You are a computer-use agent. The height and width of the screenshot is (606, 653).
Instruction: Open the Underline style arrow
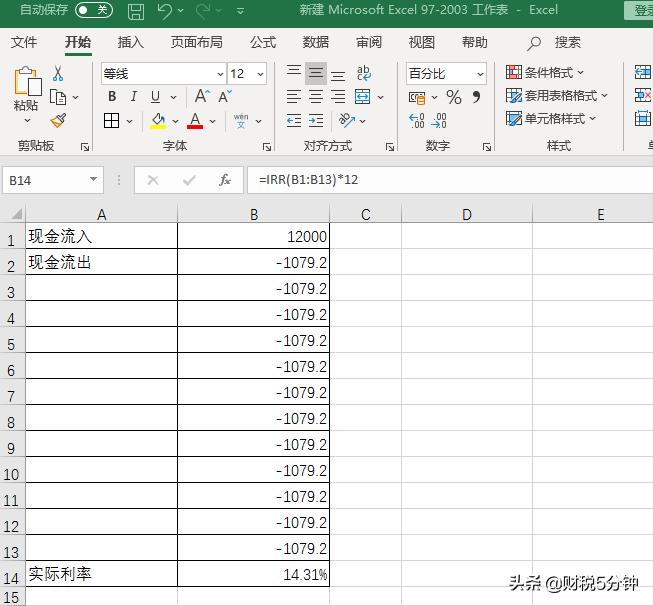pyautogui.click(x=174, y=97)
